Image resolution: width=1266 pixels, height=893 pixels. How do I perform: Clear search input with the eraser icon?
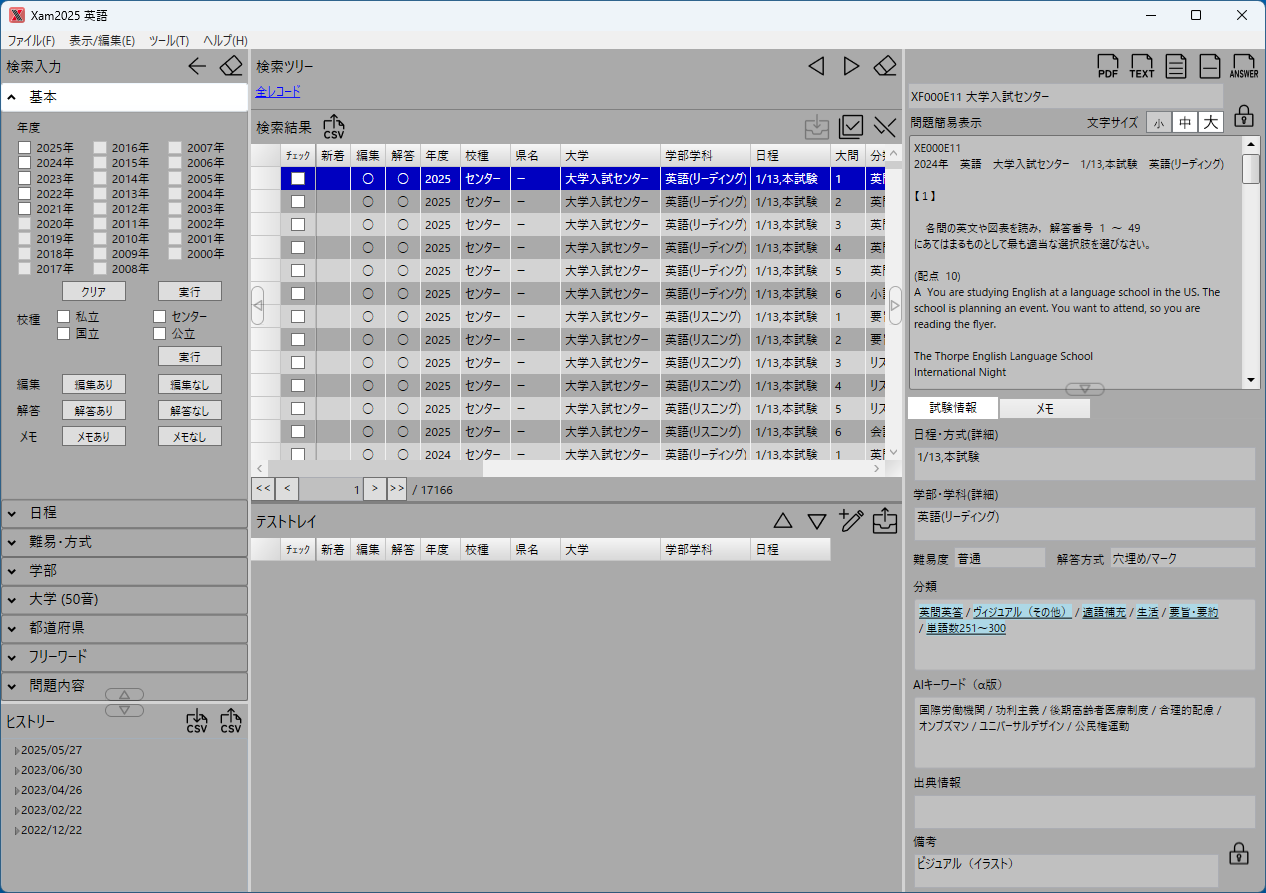[x=231, y=67]
